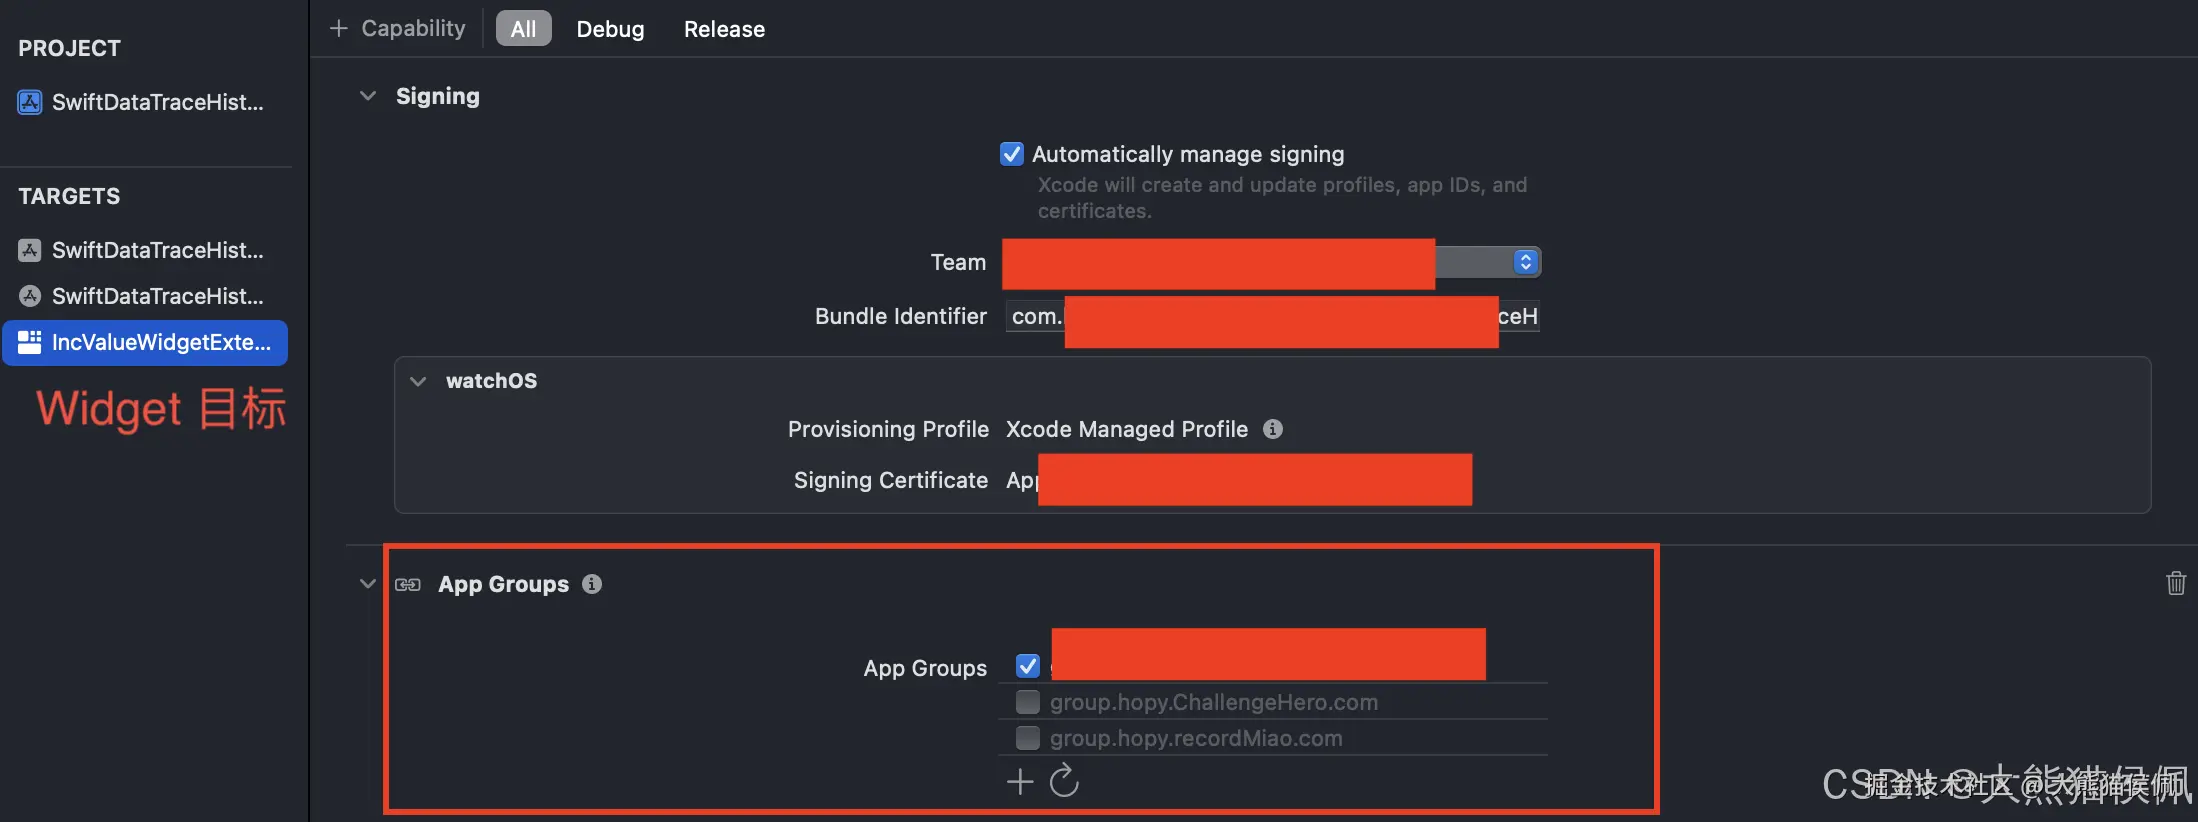Switch to the Debug tab
The image size is (2198, 822).
[610, 29]
